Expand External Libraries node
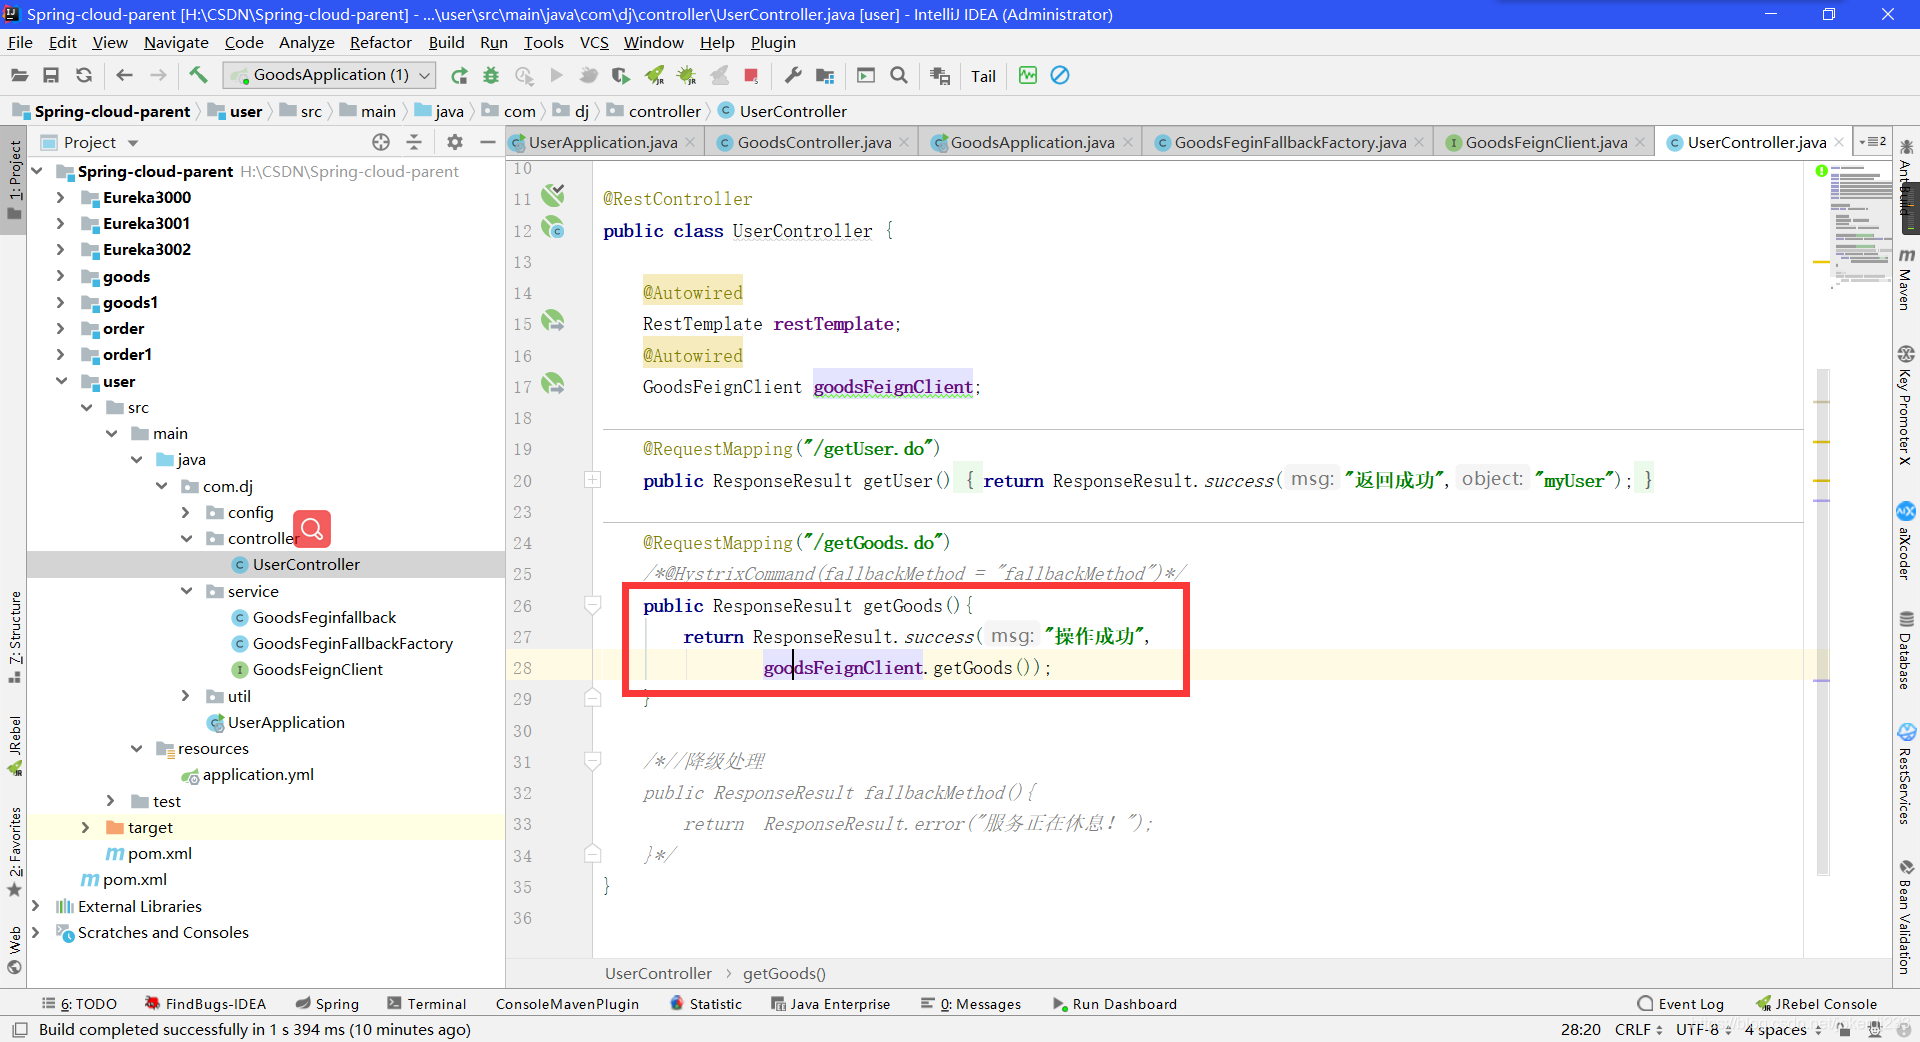 (x=35, y=906)
